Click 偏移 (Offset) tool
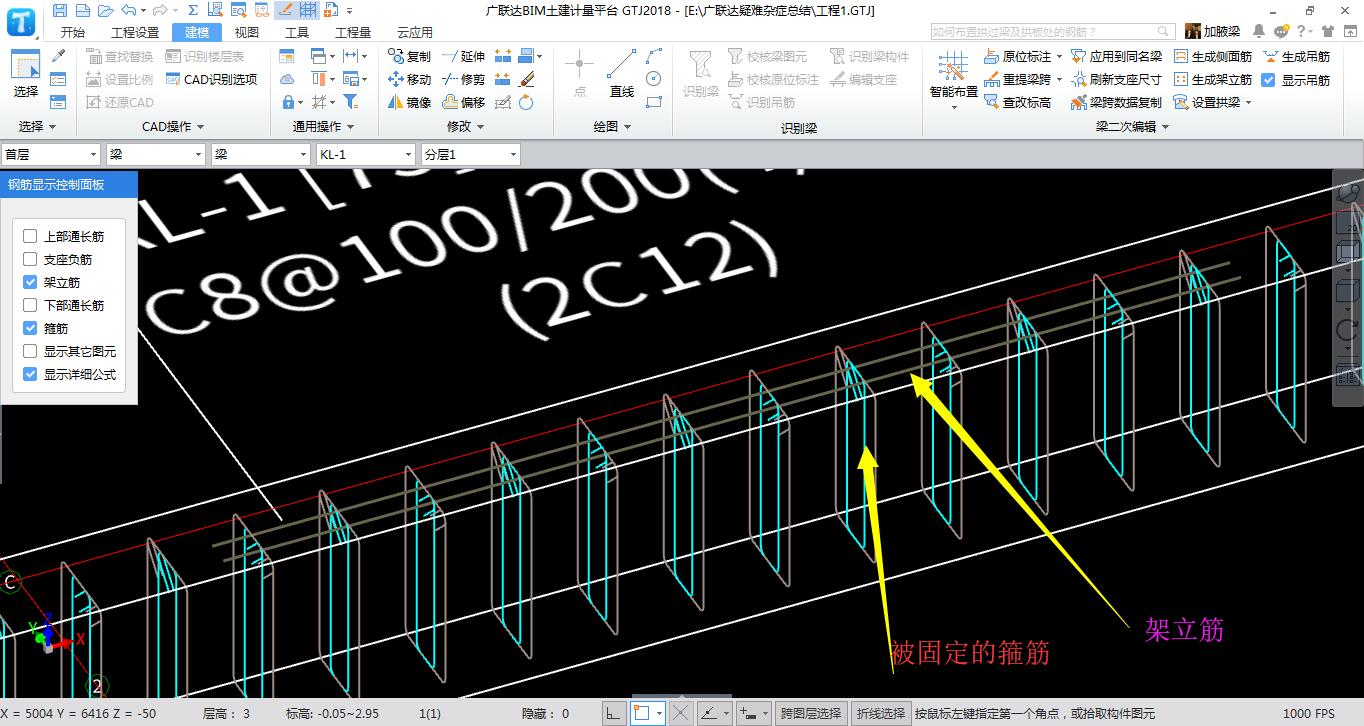Viewport: 1364px width, 726px height. pos(464,102)
